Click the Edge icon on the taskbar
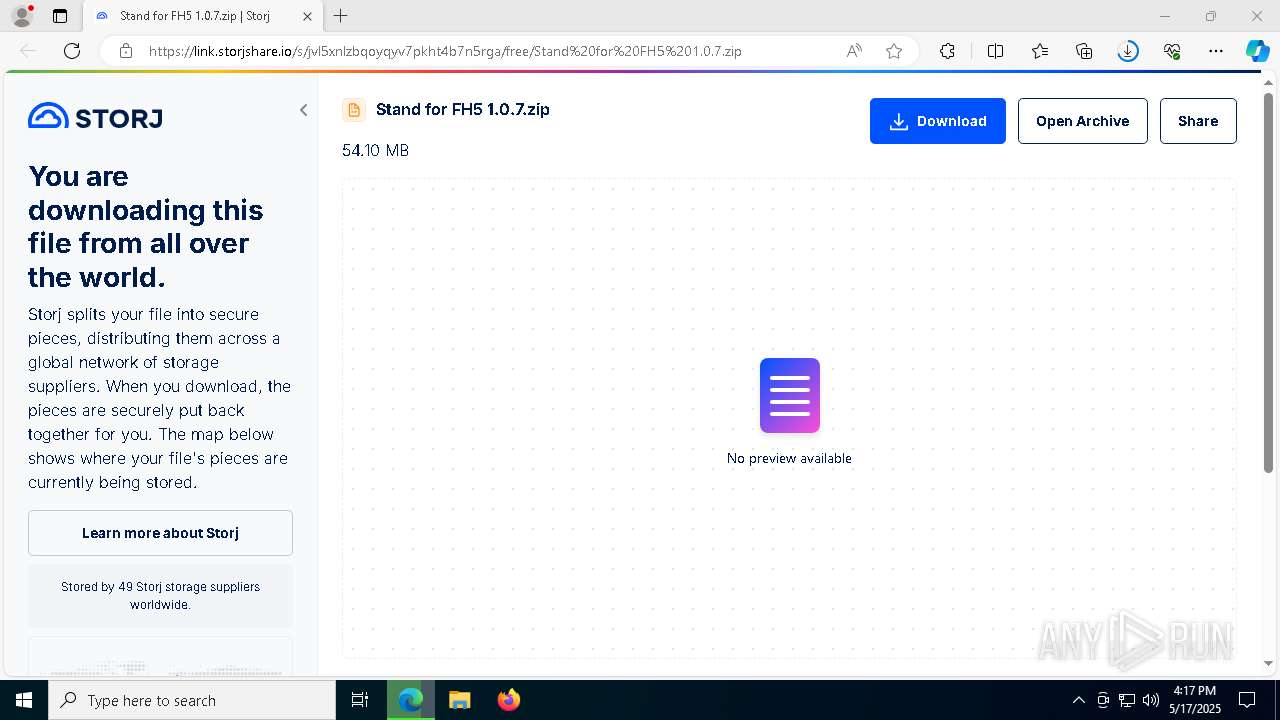 pos(411,700)
